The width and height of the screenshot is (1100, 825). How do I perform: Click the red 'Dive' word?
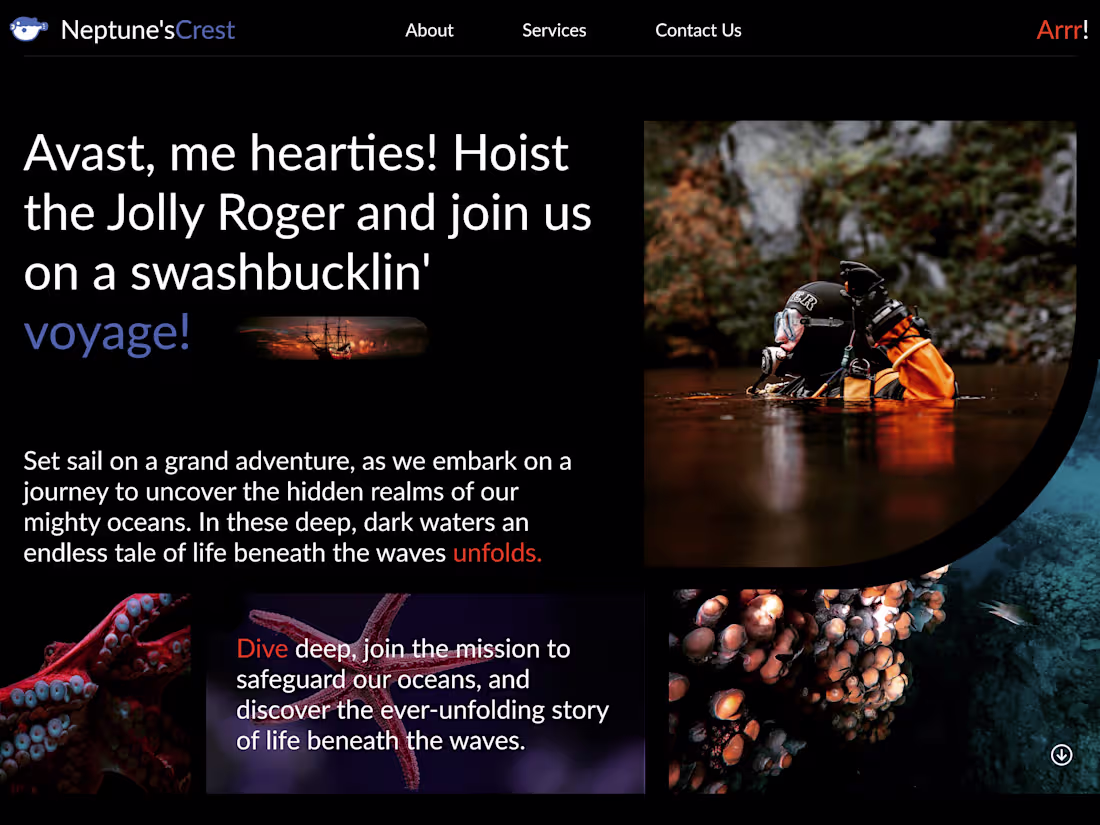pyautogui.click(x=262, y=648)
